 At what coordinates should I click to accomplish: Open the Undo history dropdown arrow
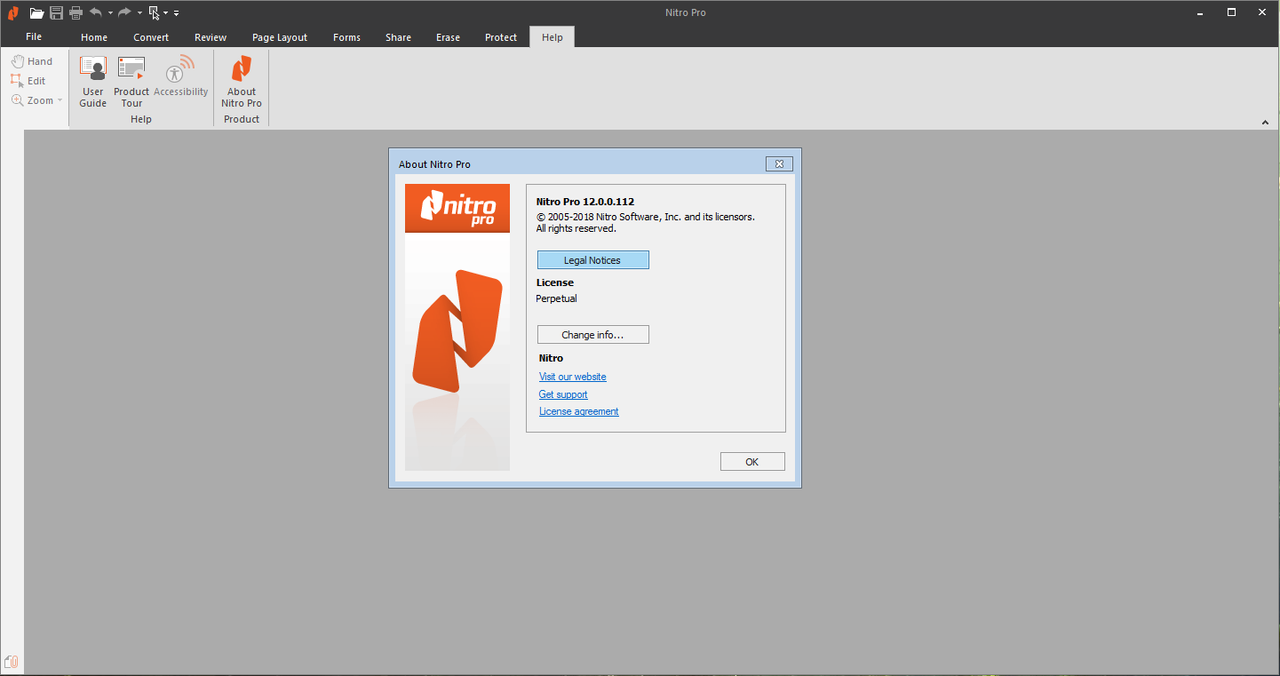coord(110,13)
